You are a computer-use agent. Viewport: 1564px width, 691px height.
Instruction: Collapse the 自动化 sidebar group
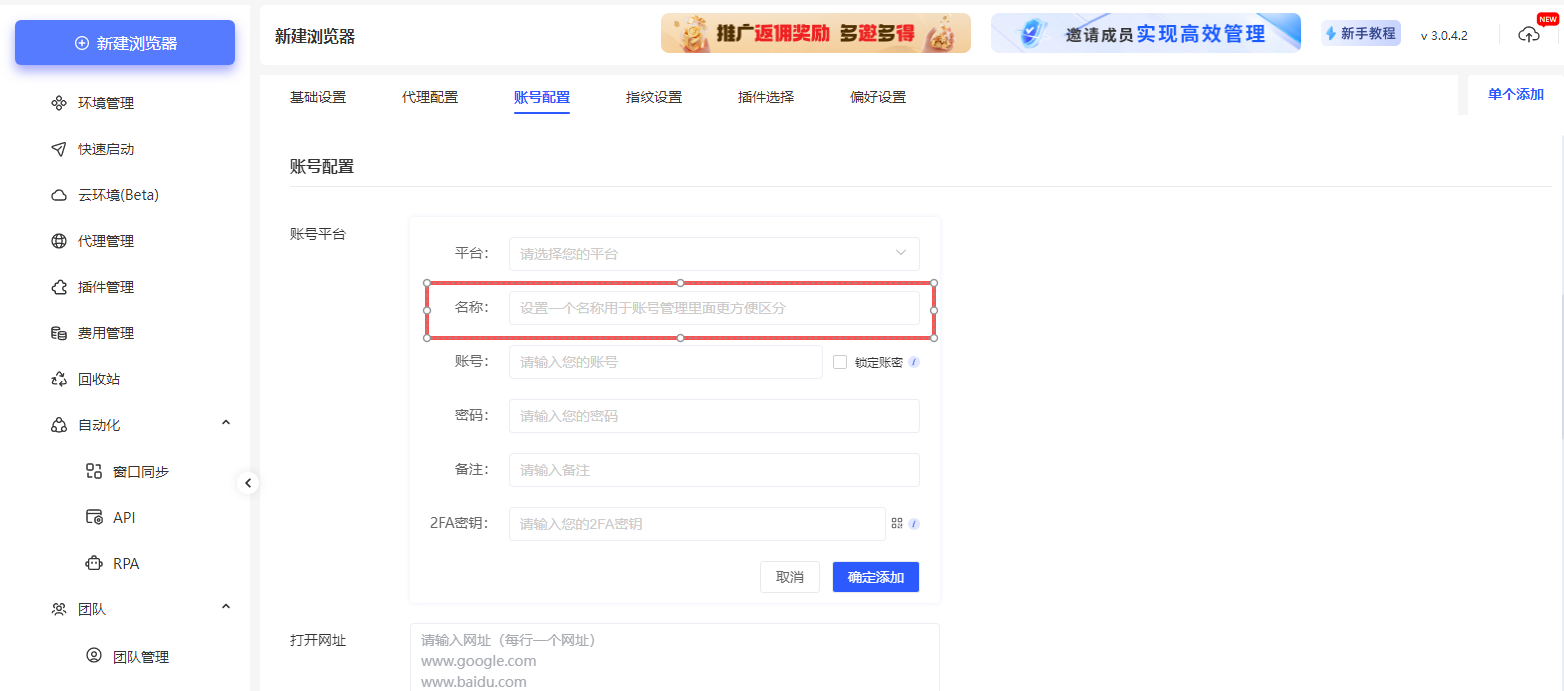click(226, 422)
